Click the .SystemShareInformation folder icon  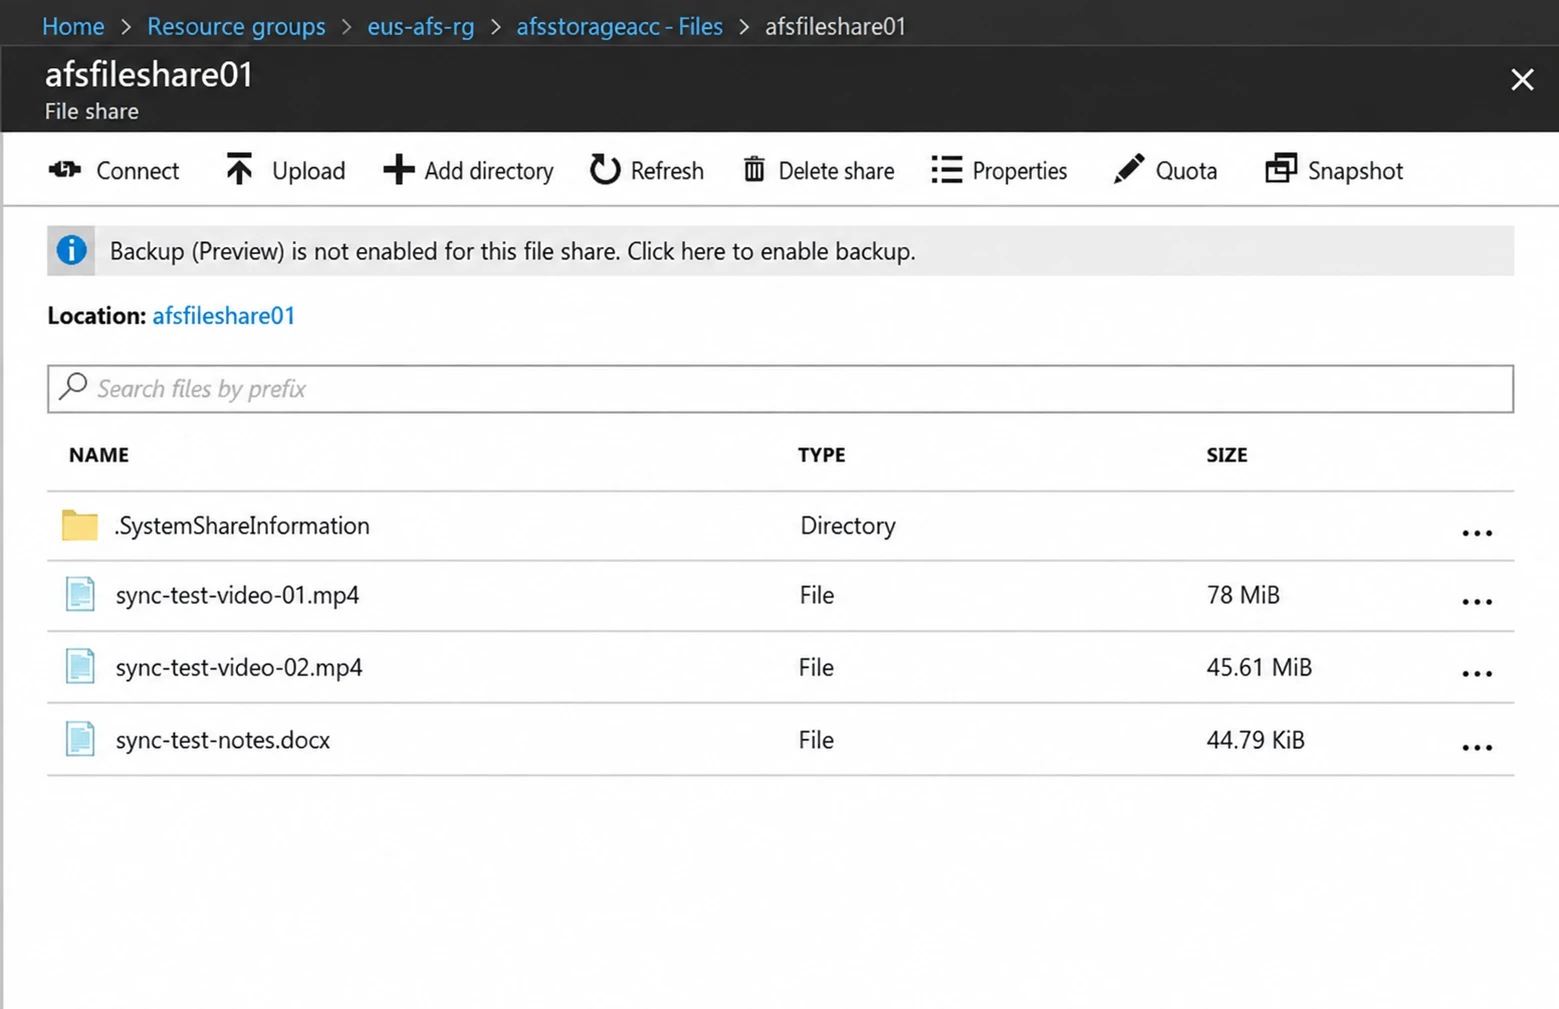point(80,525)
